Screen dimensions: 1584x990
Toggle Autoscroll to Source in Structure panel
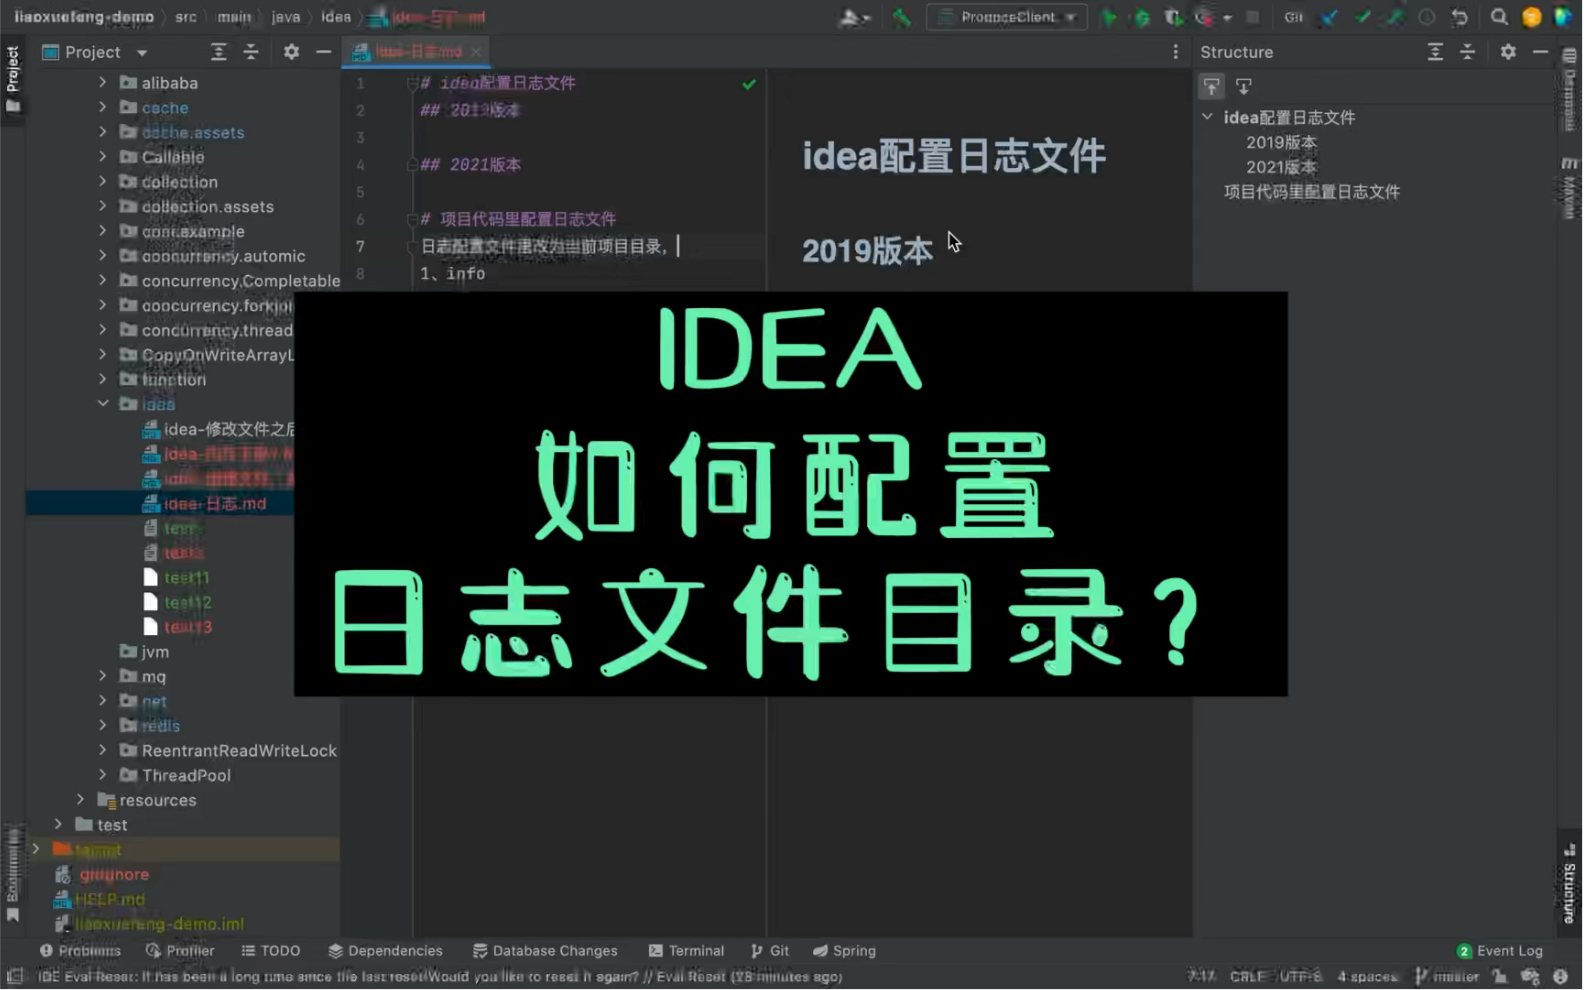tap(1211, 86)
